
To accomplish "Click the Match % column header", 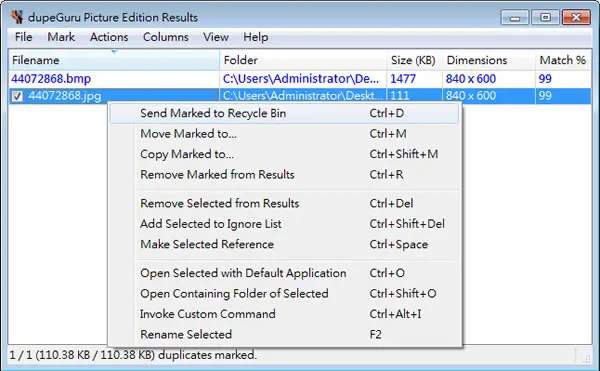I will point(563,60).
